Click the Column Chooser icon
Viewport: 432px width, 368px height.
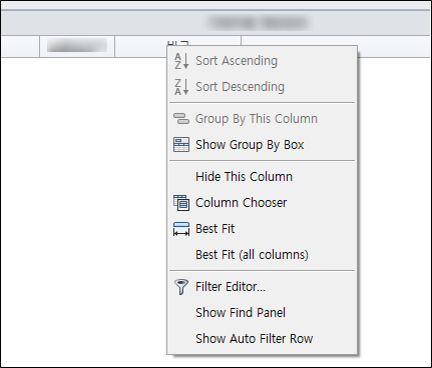(x=181, y=203)
